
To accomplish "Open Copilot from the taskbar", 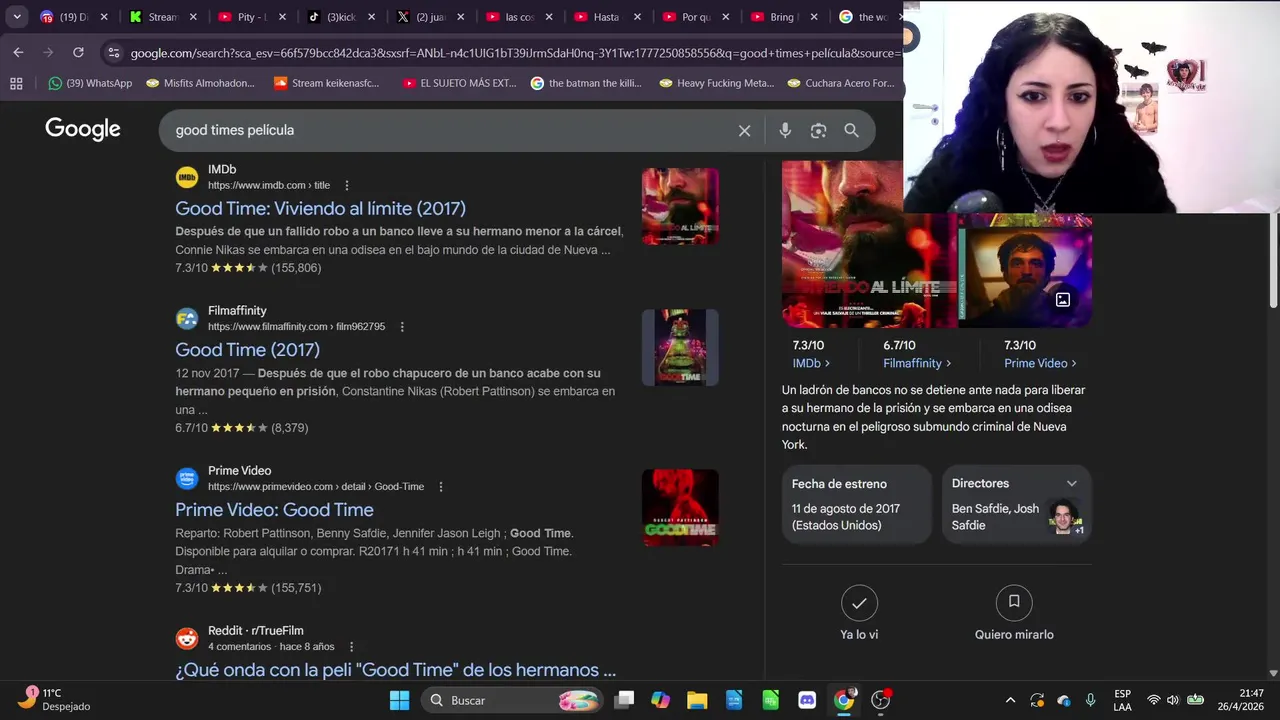I will tap(660, 700).
